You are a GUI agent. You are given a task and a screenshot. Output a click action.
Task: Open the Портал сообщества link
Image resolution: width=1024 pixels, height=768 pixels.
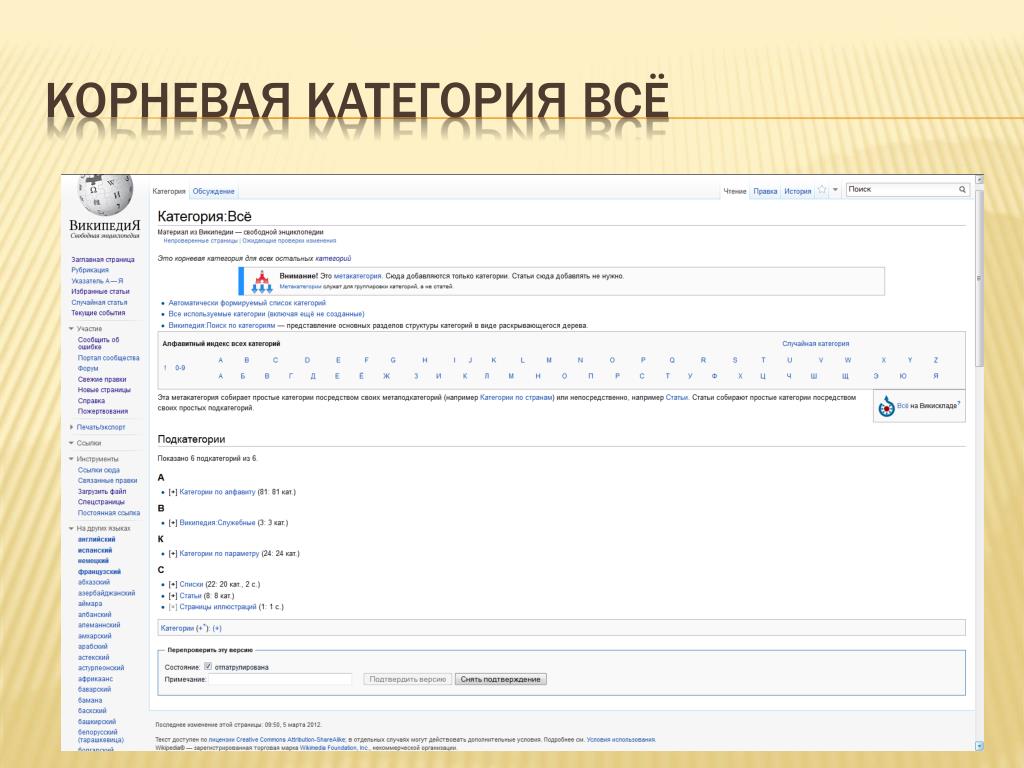tap(108, 358)
